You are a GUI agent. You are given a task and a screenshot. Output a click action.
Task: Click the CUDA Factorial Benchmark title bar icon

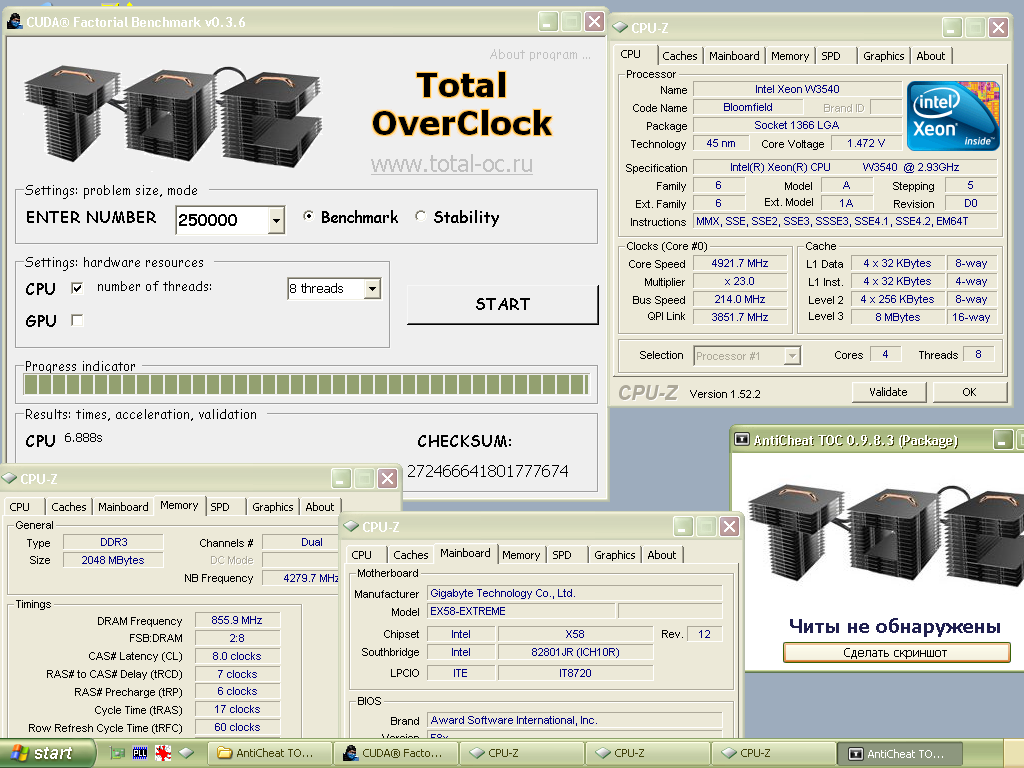(14, 22)
